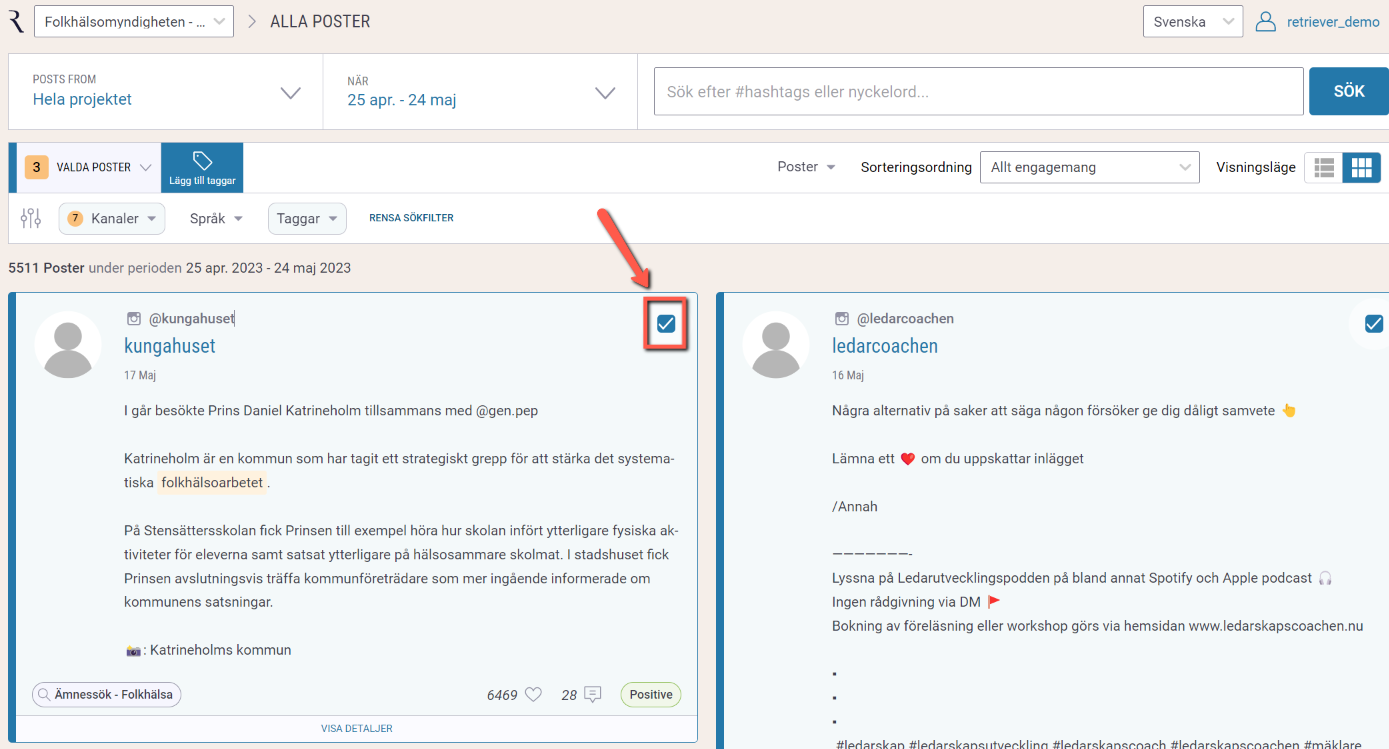Click the Ämnessök - Folkhälsa tag chip
Viewport: 1389px width, 749px height.
(x=107, y=694)
